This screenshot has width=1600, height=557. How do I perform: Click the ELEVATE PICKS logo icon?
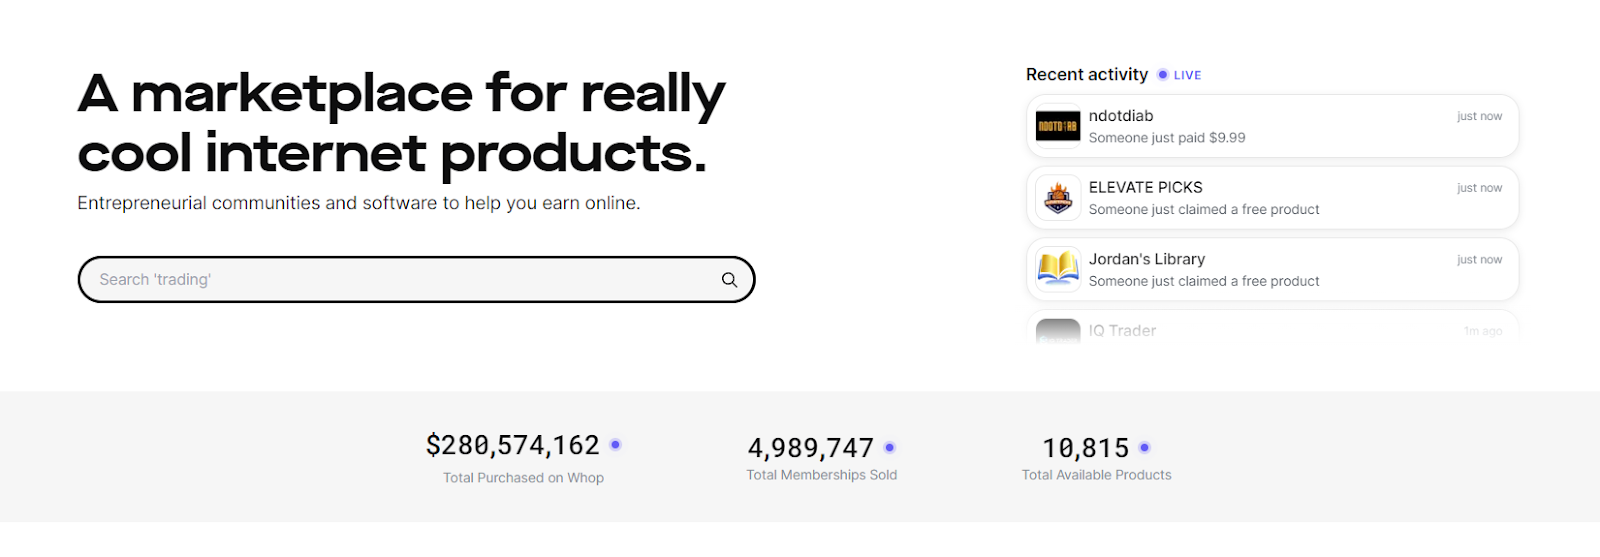[x=1058, y=198]
